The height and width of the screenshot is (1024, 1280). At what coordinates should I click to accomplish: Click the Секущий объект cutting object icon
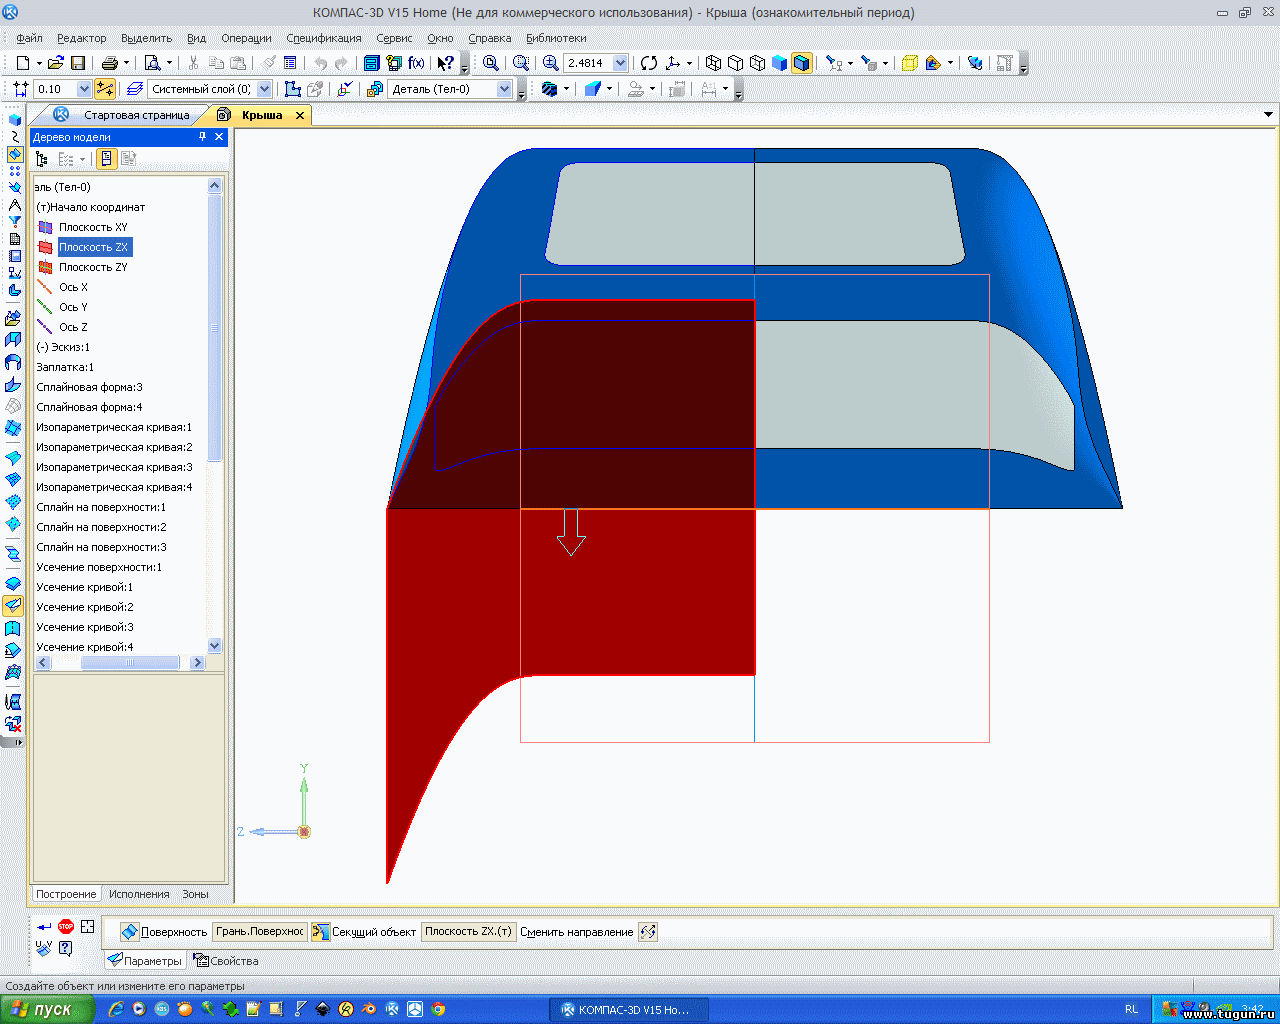pyautogui.click(x=321, y=932)
